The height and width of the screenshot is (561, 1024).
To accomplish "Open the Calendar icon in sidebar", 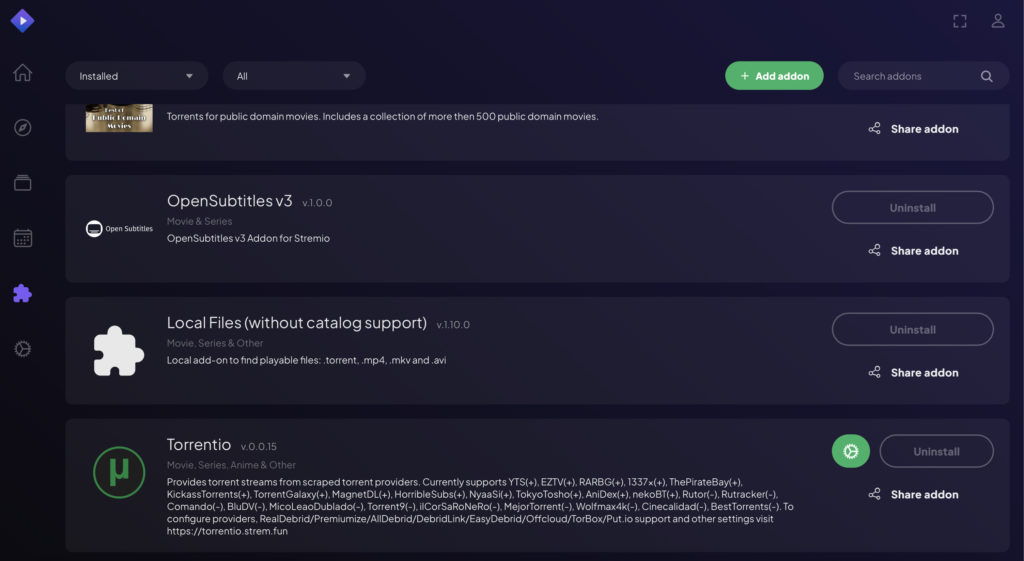I will [22, 238].
